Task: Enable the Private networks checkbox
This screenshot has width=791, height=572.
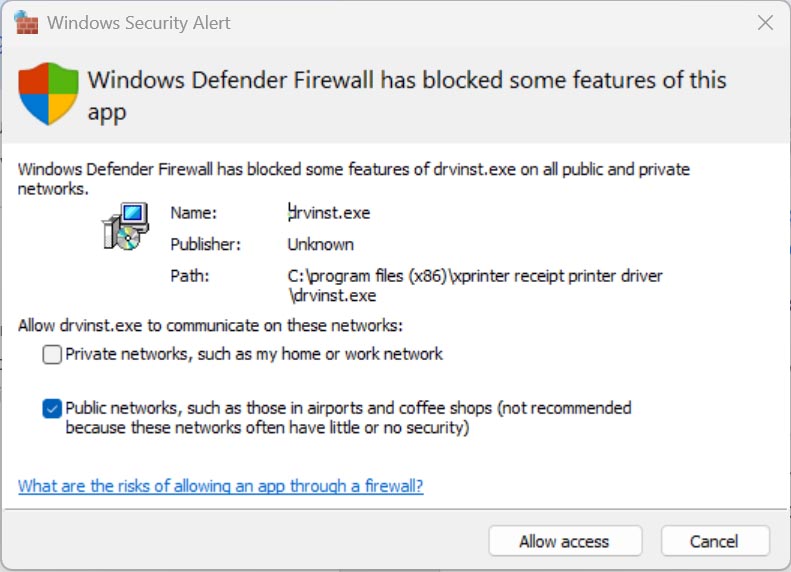Action: click(x=52, y=354)
